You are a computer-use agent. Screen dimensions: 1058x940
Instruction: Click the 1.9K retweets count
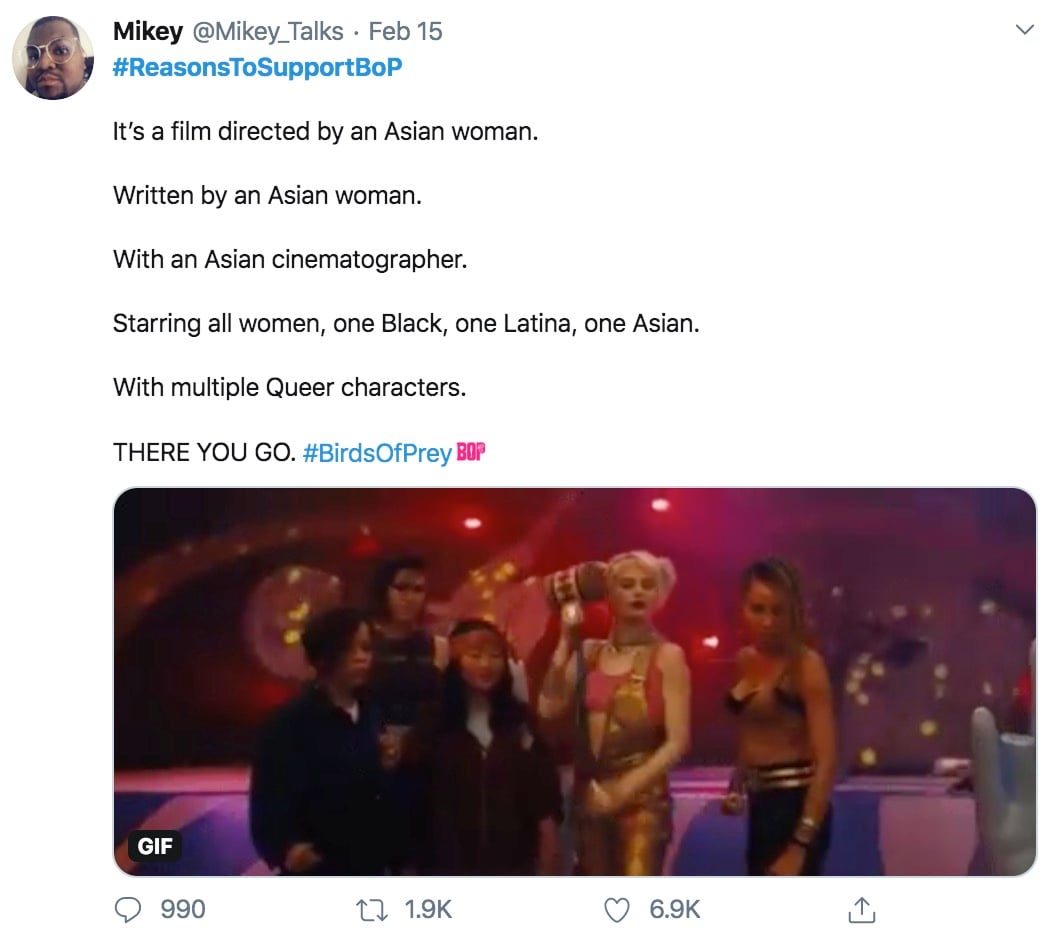pos(428,910)
